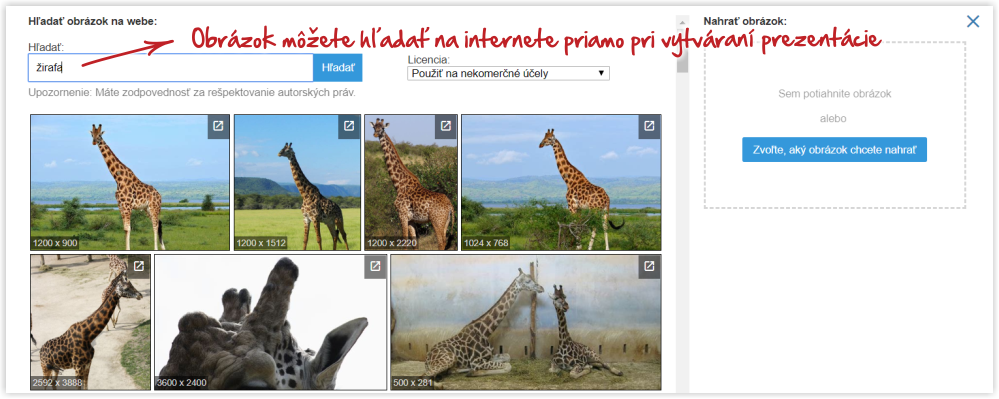
Task: Click the results scrollbar up arrow
Action: coord(682,20)
